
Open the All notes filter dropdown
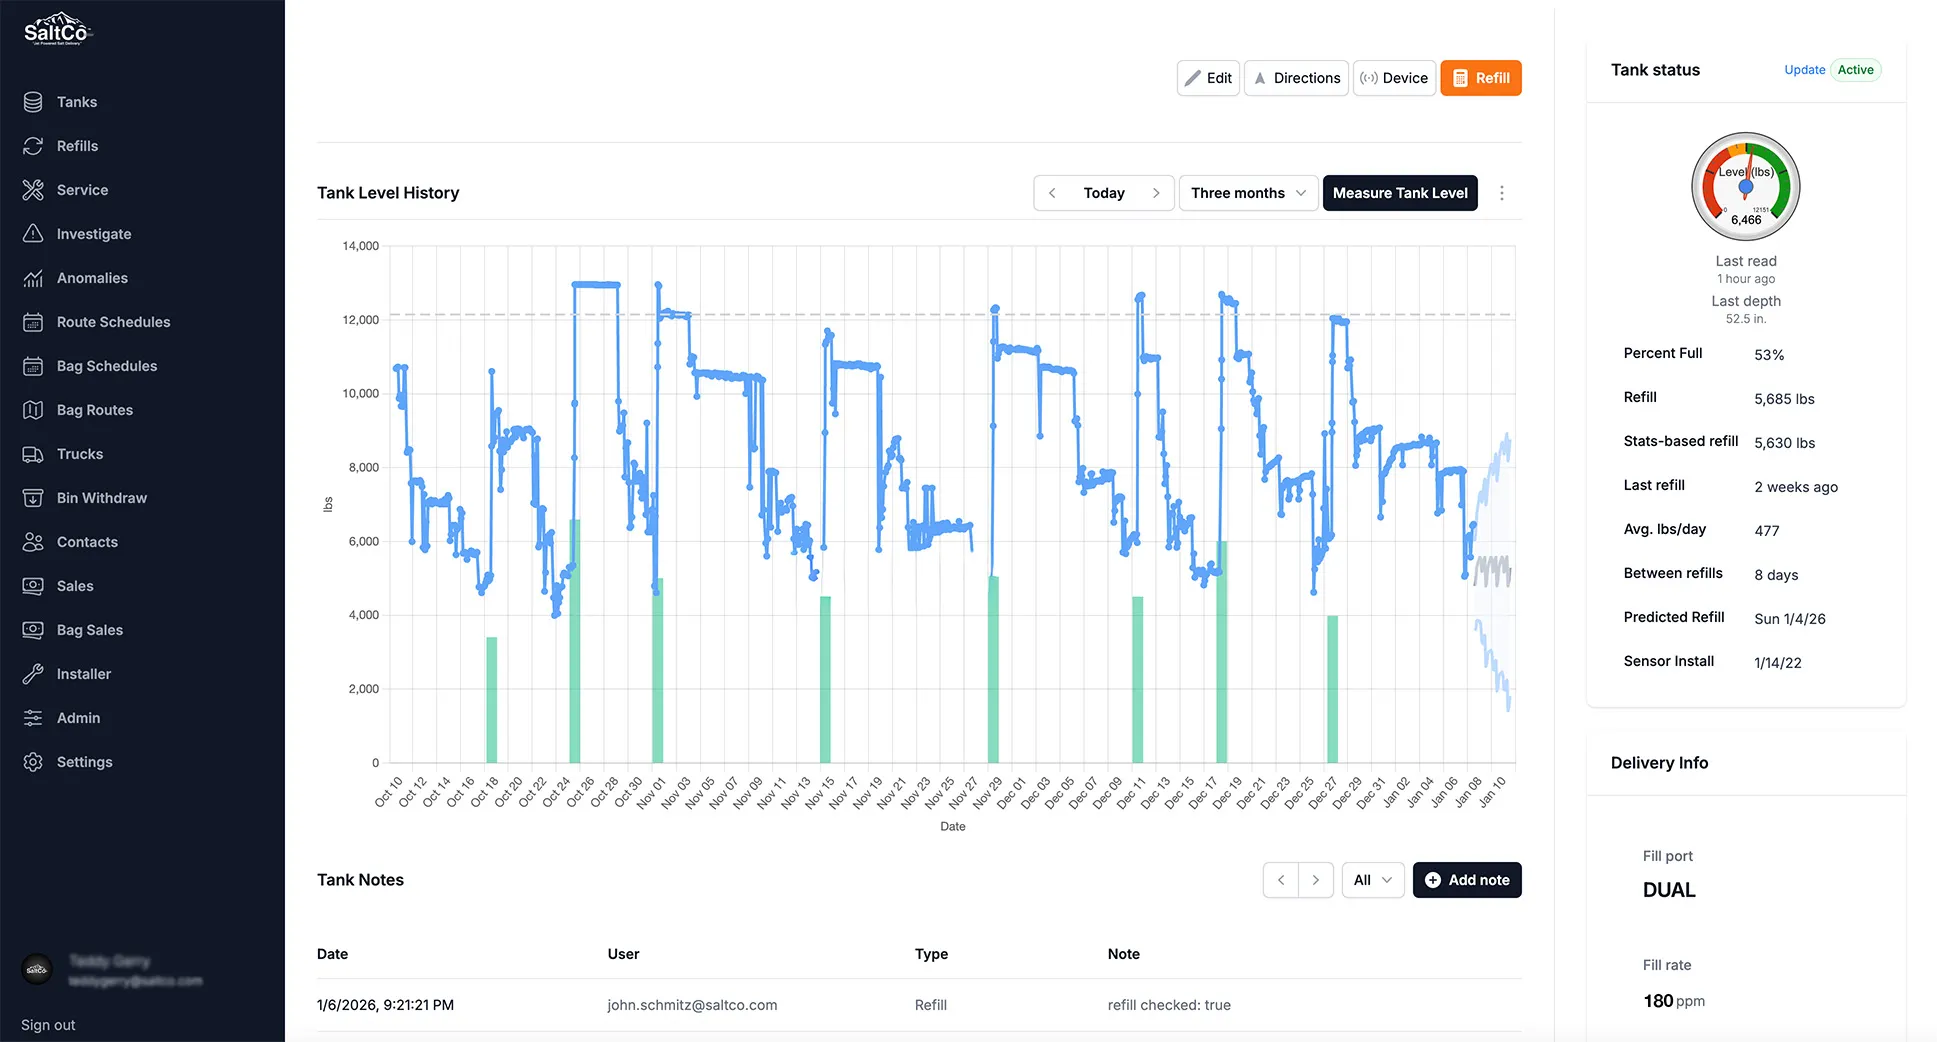(1372, 880)
